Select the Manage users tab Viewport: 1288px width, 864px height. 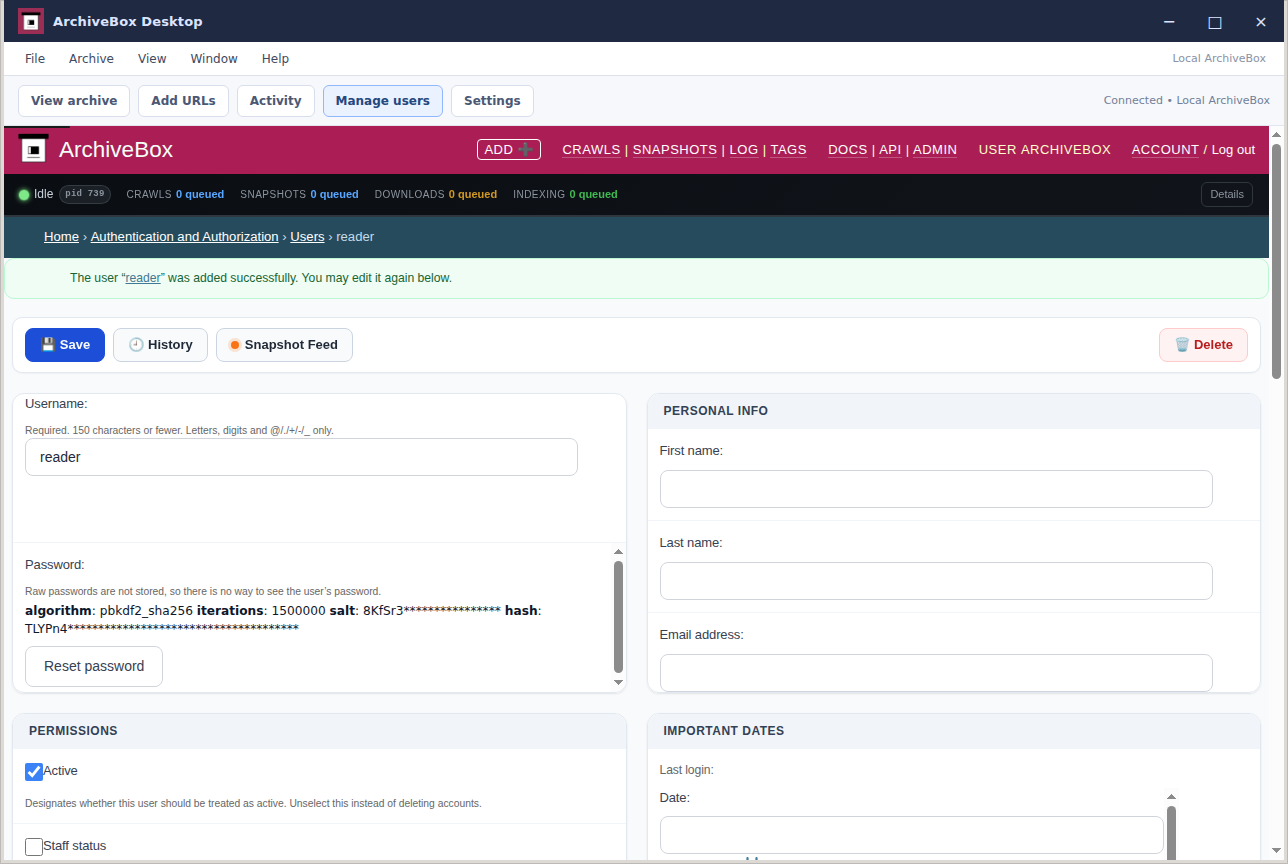pos(383,101)
